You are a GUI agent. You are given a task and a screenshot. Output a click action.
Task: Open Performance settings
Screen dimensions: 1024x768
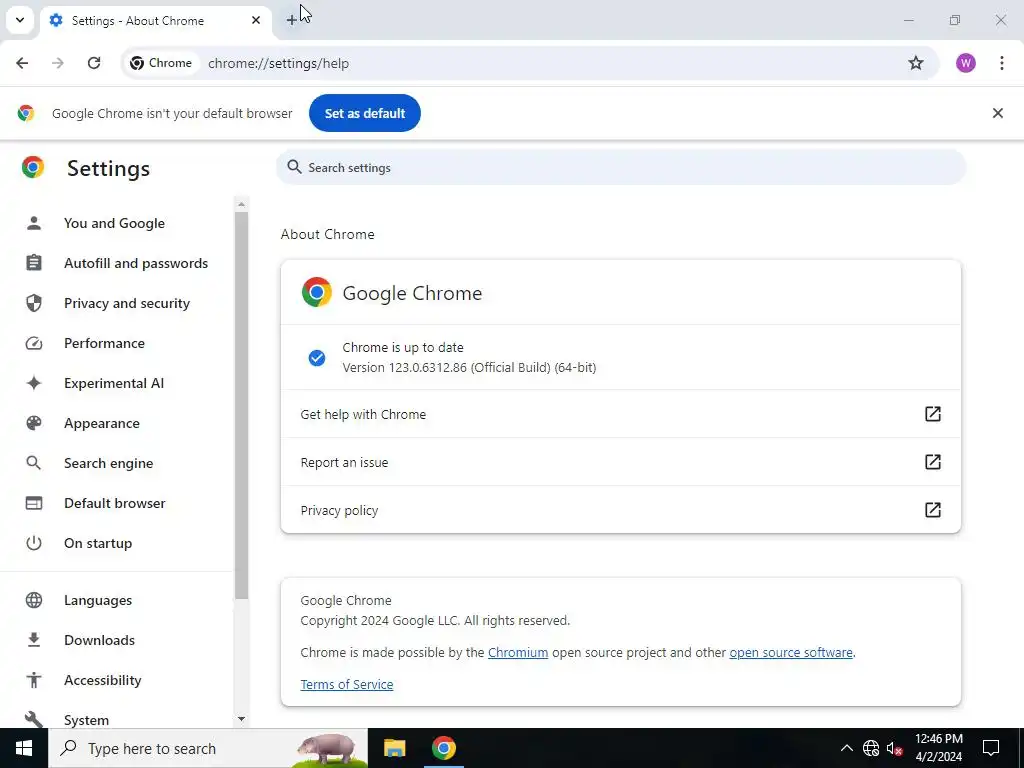coord(104,343)
